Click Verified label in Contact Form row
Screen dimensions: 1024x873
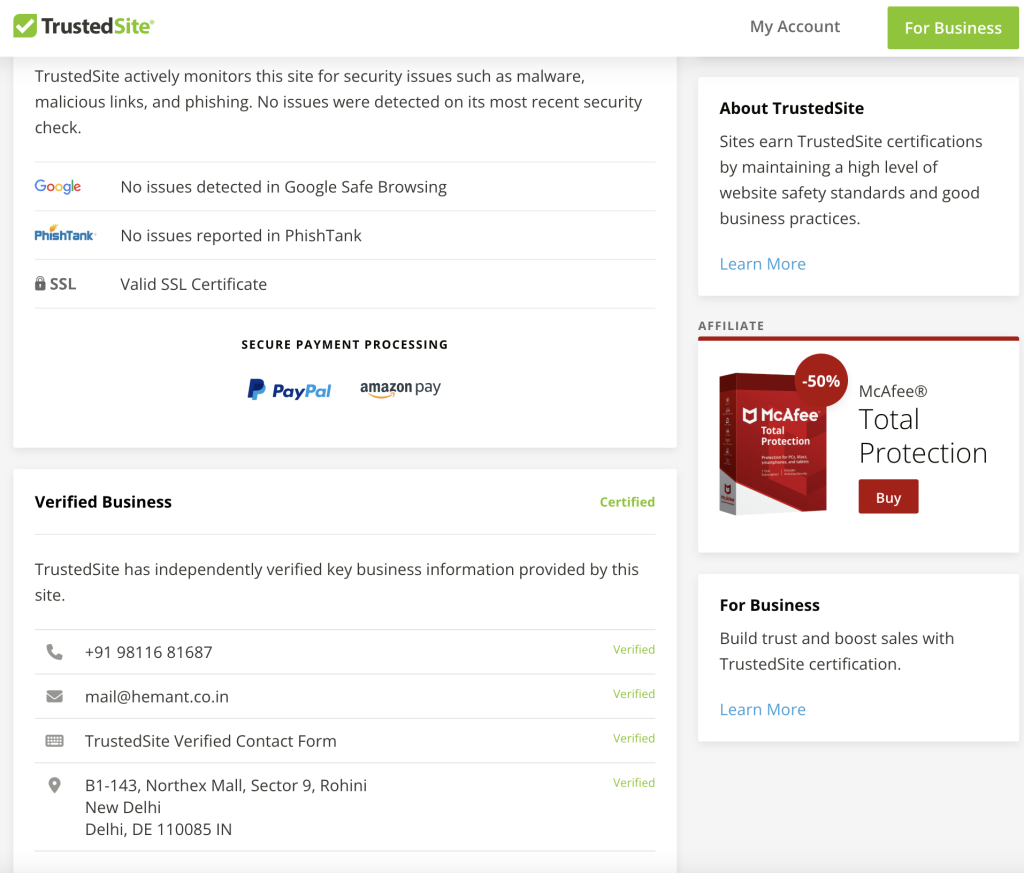point(633,738)
